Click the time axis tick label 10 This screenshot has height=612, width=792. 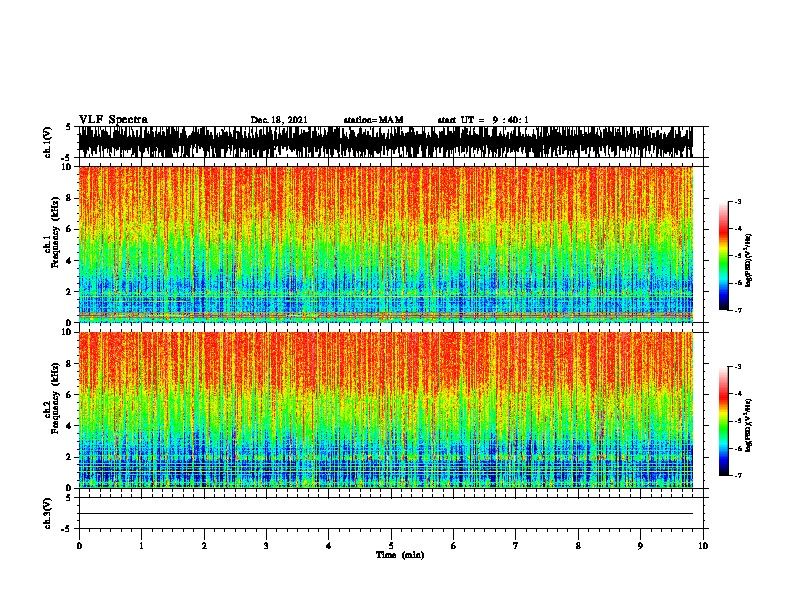click(703, 545)
